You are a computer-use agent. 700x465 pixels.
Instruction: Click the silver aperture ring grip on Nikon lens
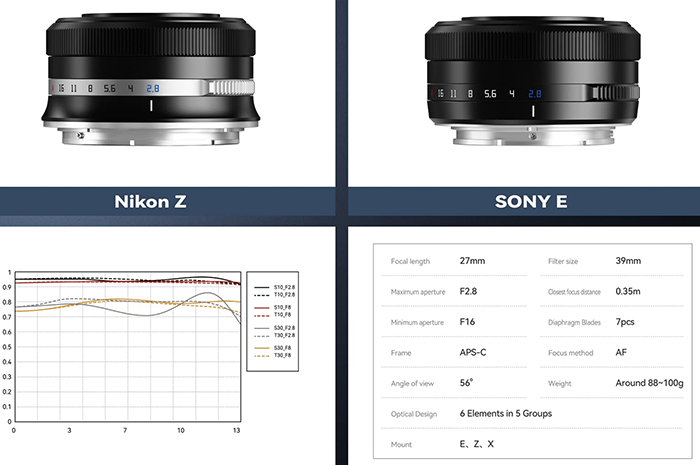tap(231, 87)
